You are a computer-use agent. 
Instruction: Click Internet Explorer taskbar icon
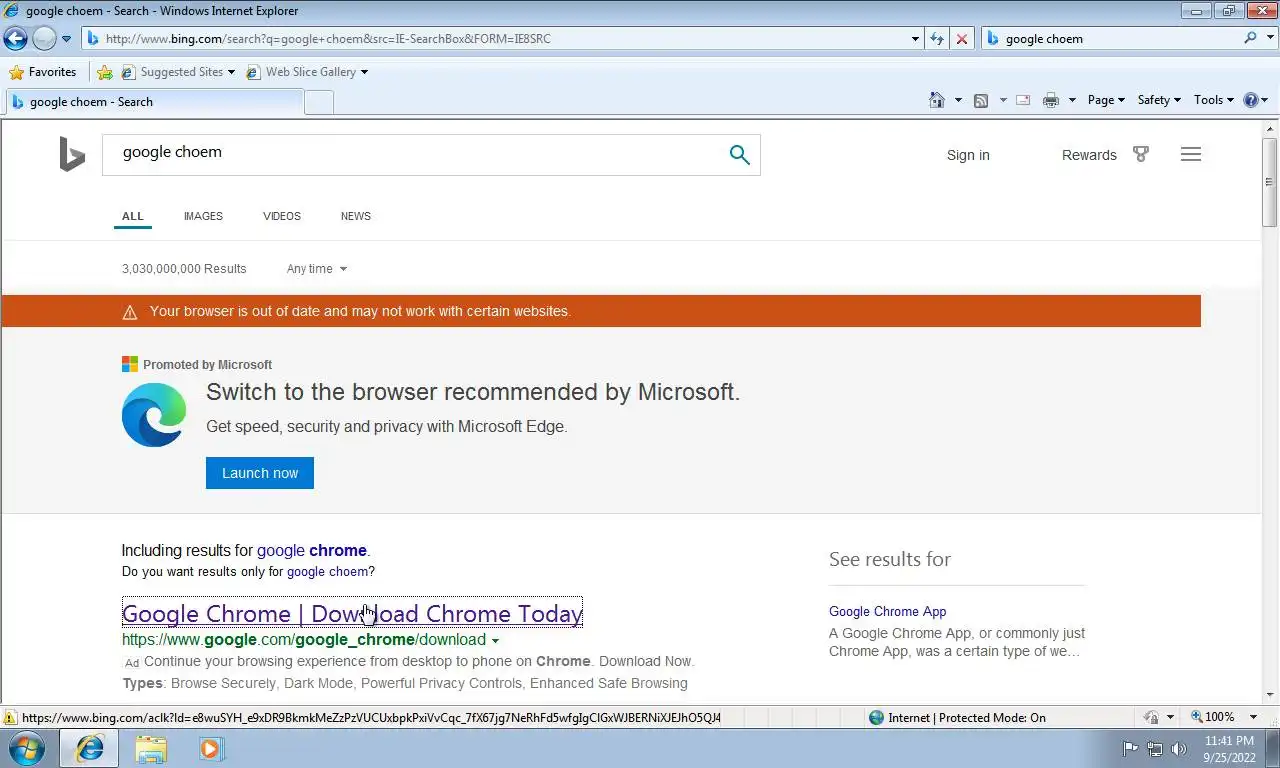[90, 748]
